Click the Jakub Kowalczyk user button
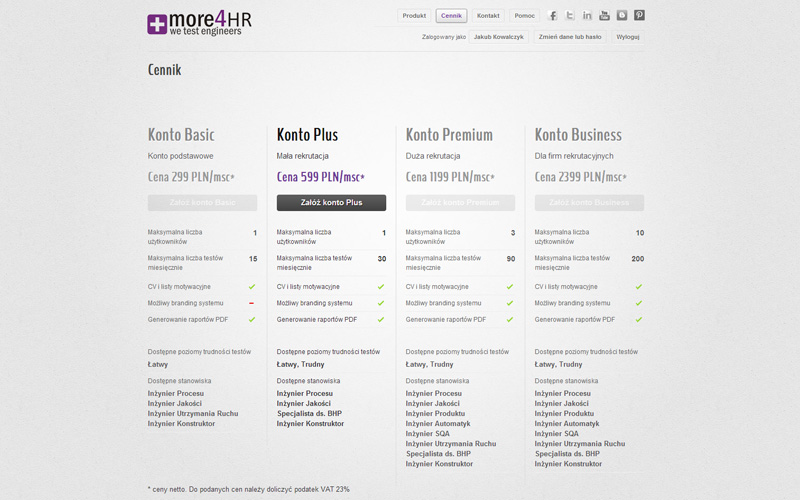This screenshot has width=800, height=500. (498, 37)
